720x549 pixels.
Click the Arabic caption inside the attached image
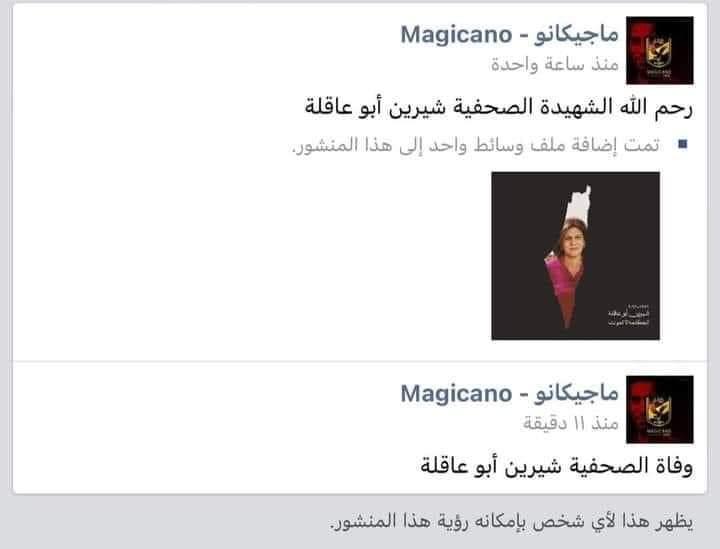[x=628, y=316]
